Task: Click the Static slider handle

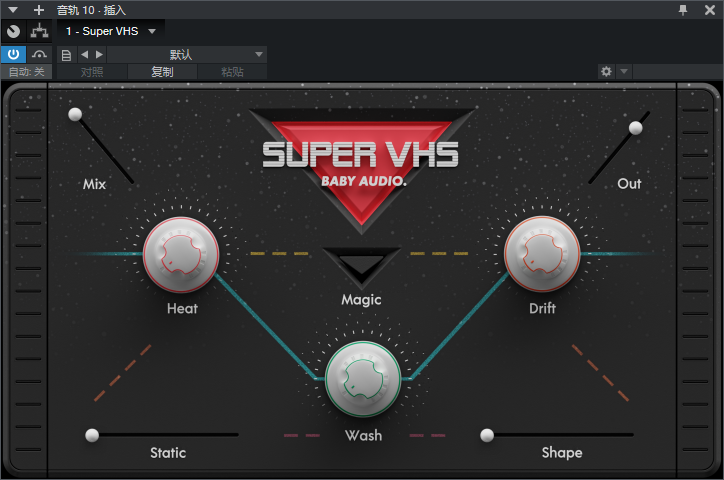Action: click(x=92, y=435)
